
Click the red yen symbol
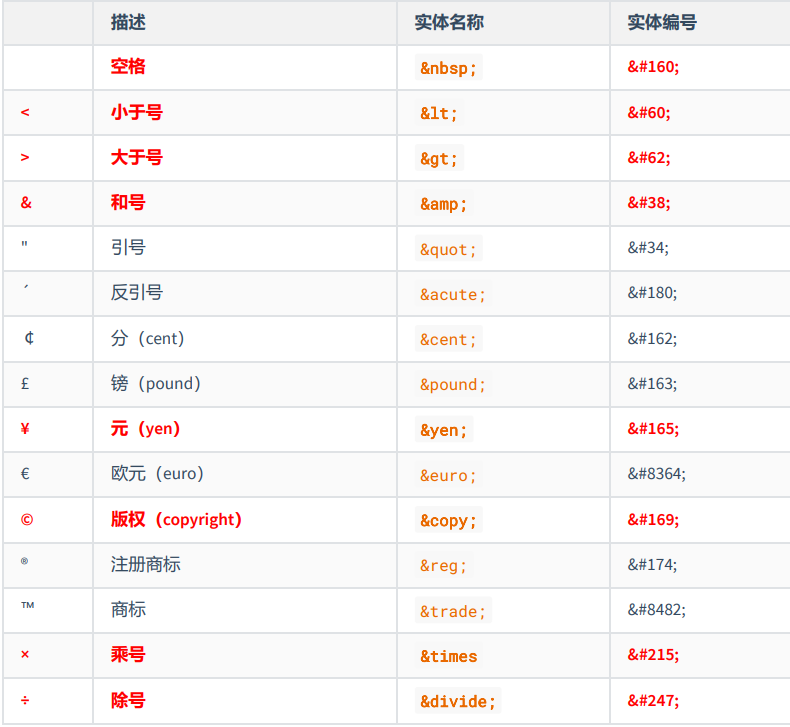point(25,429)
